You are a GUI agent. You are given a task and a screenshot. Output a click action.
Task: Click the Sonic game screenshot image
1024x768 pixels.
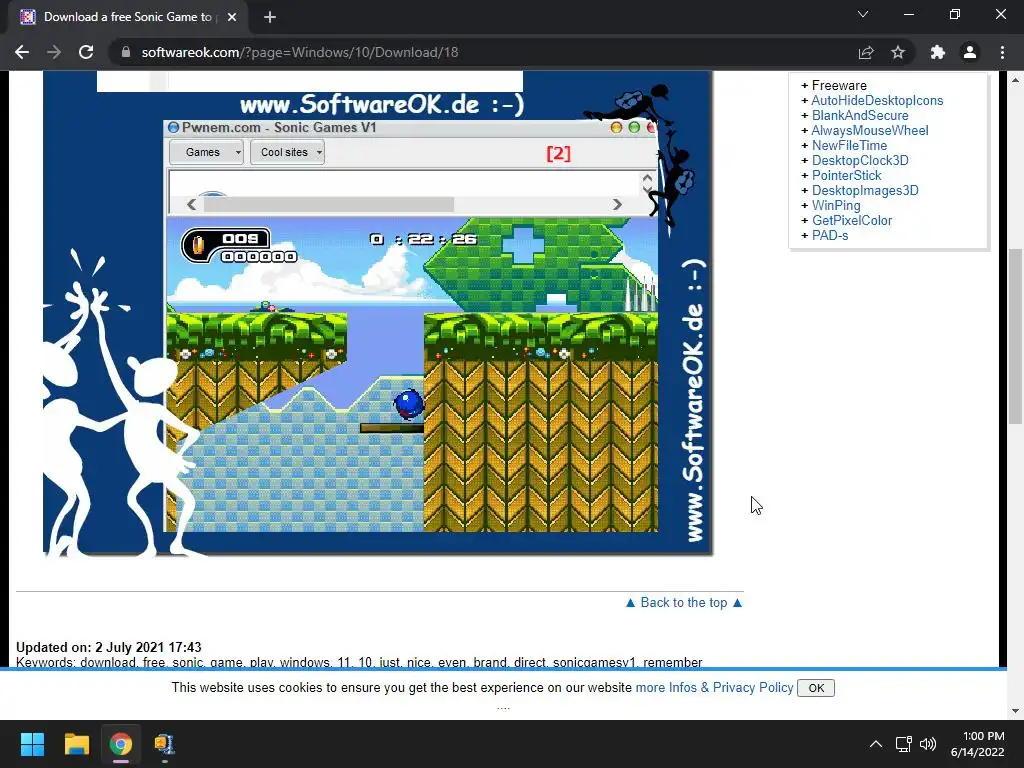pos(377,313)
